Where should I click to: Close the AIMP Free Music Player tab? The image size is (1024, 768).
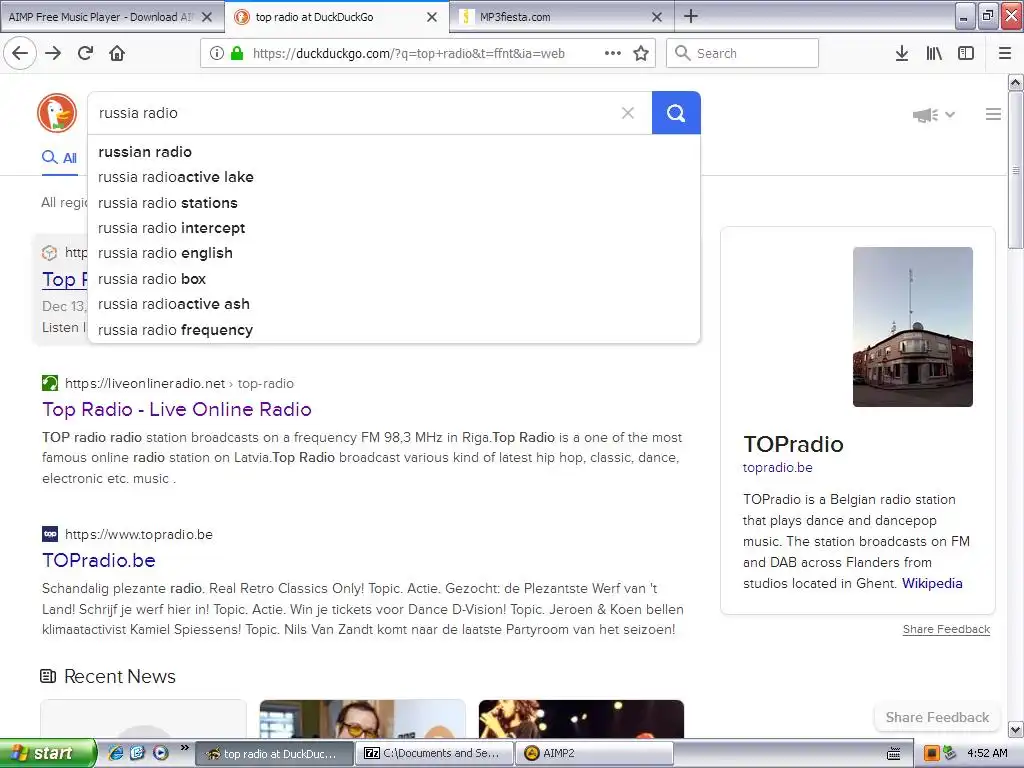tap(207, 17)
